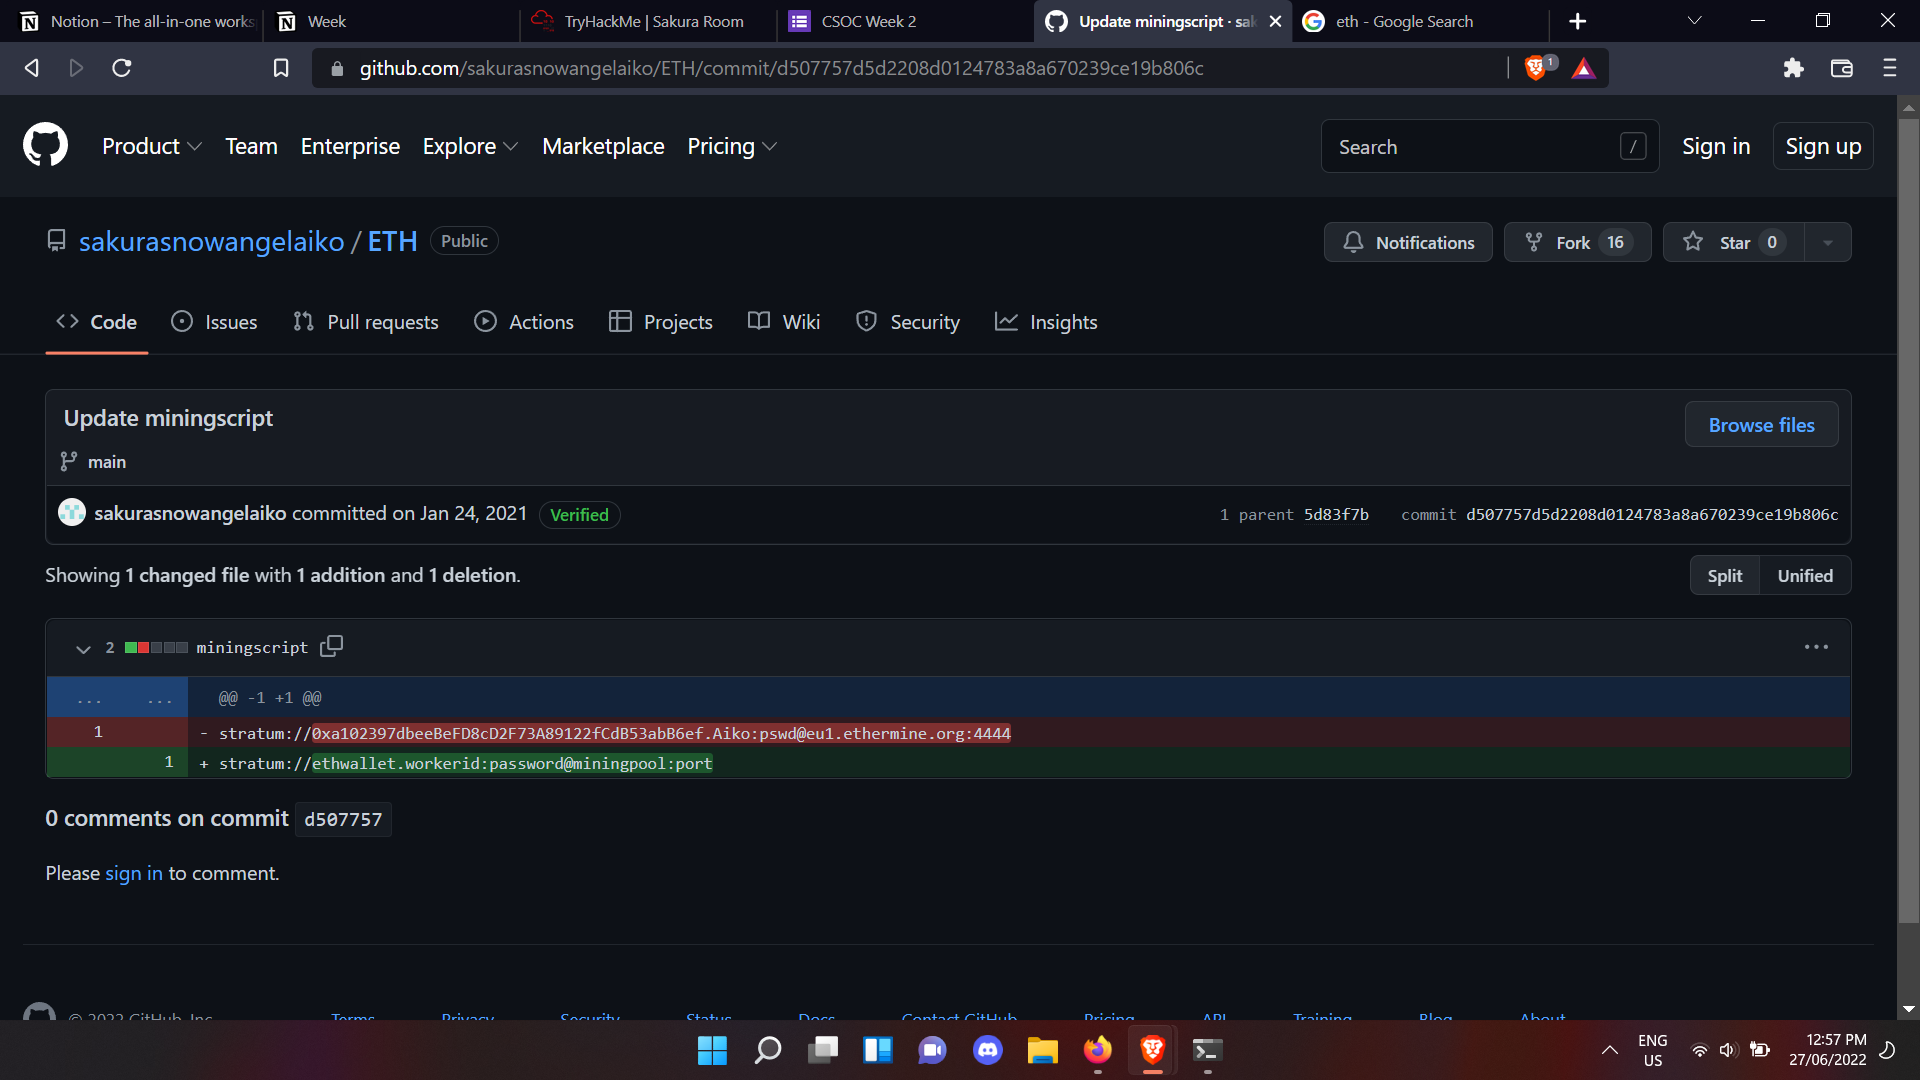Expand the Explore menu
The image size is (1920, 1080).
pyautogui.click(x=470, y=146)
